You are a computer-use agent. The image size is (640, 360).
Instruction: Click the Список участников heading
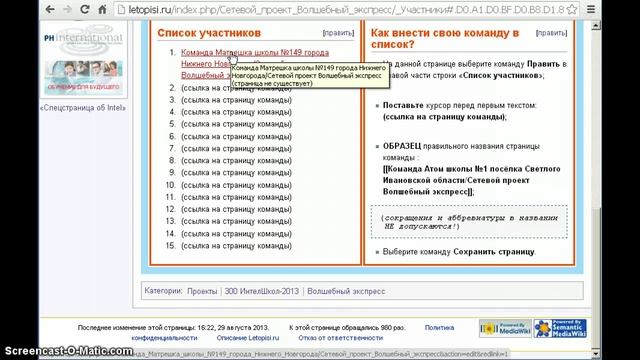(209, 33)
